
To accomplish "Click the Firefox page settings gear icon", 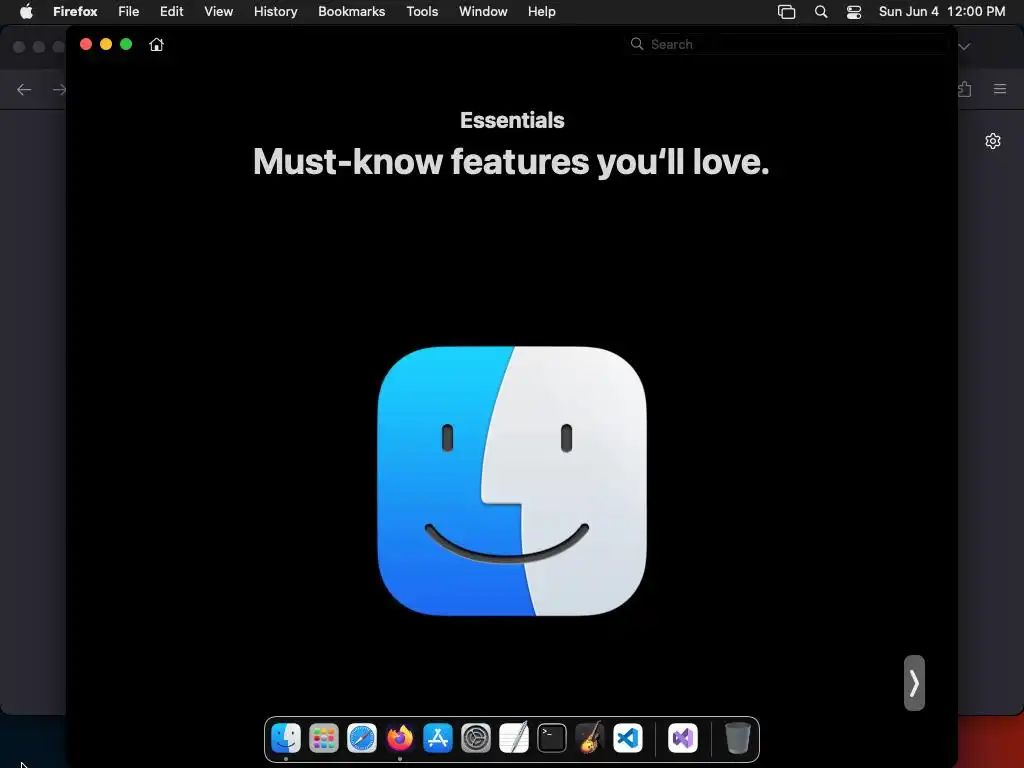I will point(993,141).
